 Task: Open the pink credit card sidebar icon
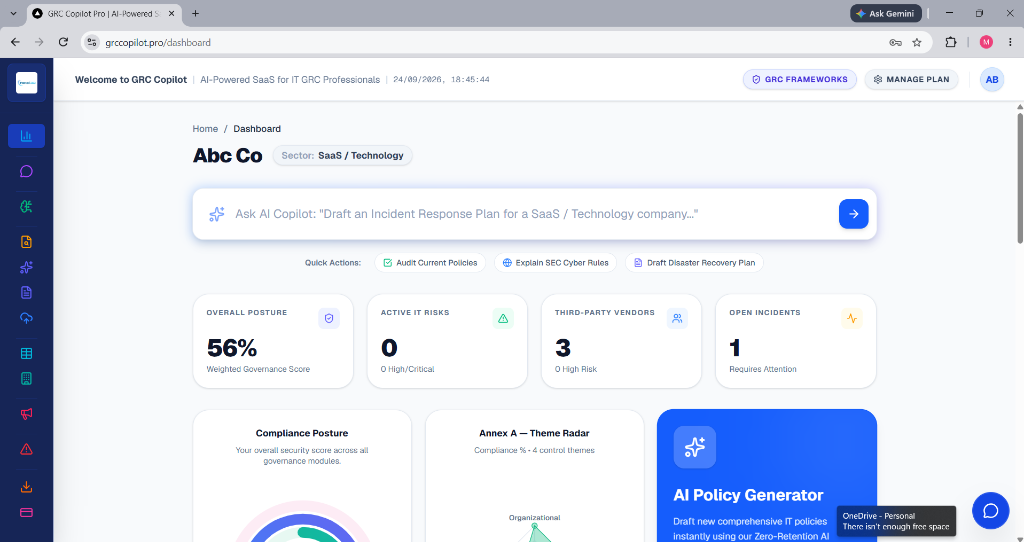(26, 513)
